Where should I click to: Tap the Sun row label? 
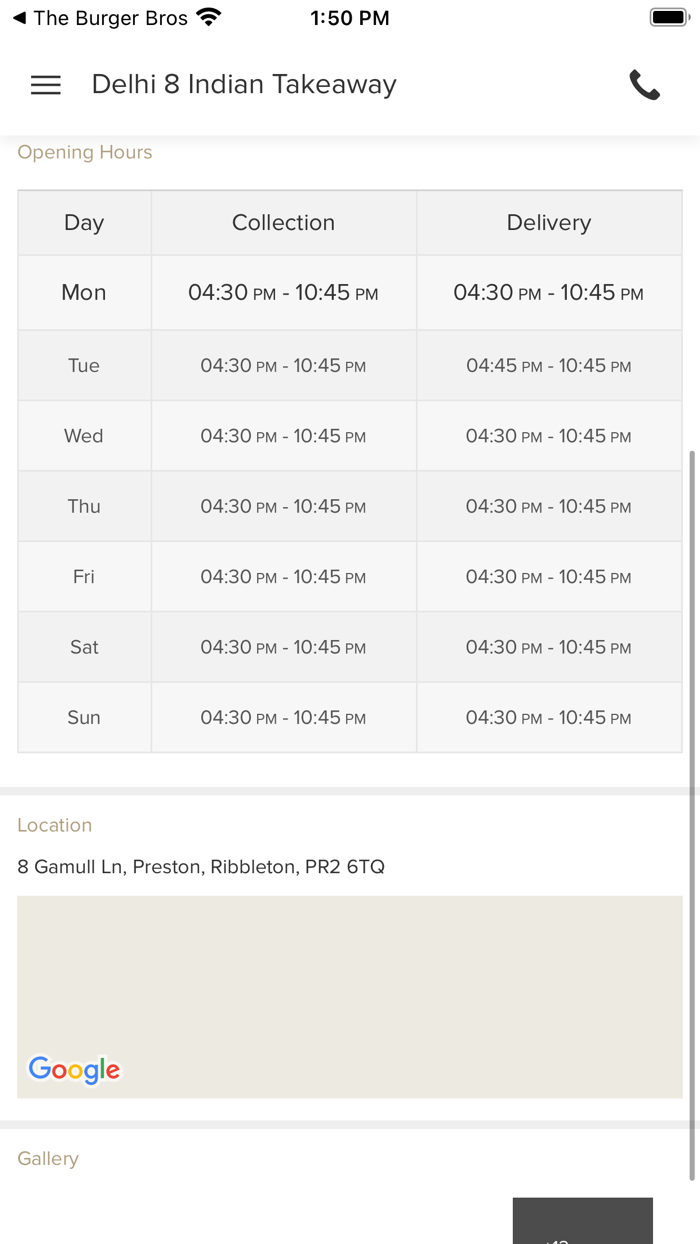click(84, 718)
